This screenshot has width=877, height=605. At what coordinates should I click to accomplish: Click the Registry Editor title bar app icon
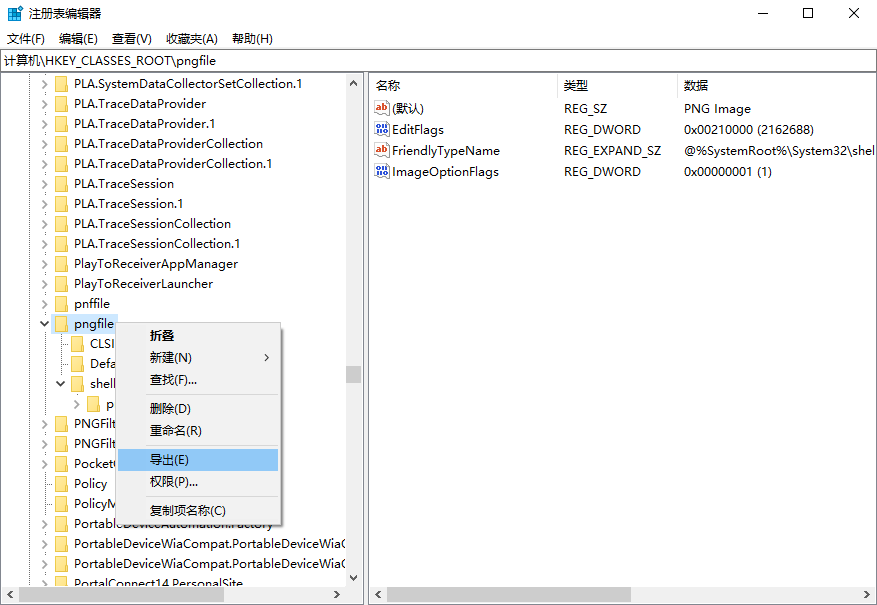click(x=15, y=14)
